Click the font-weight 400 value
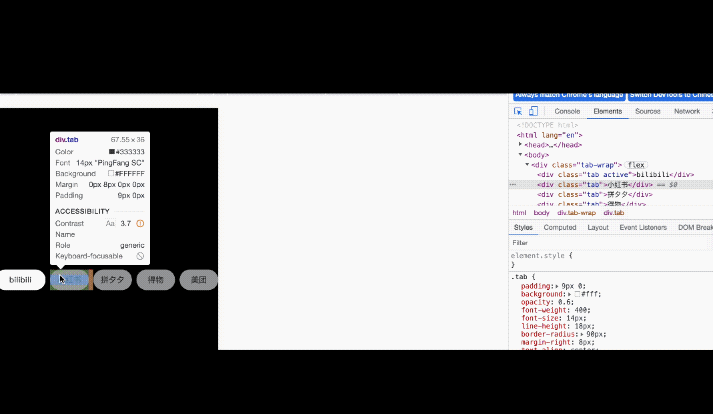Image resolution: width=713 pixels, height=414 pixels. click(582, 310)
